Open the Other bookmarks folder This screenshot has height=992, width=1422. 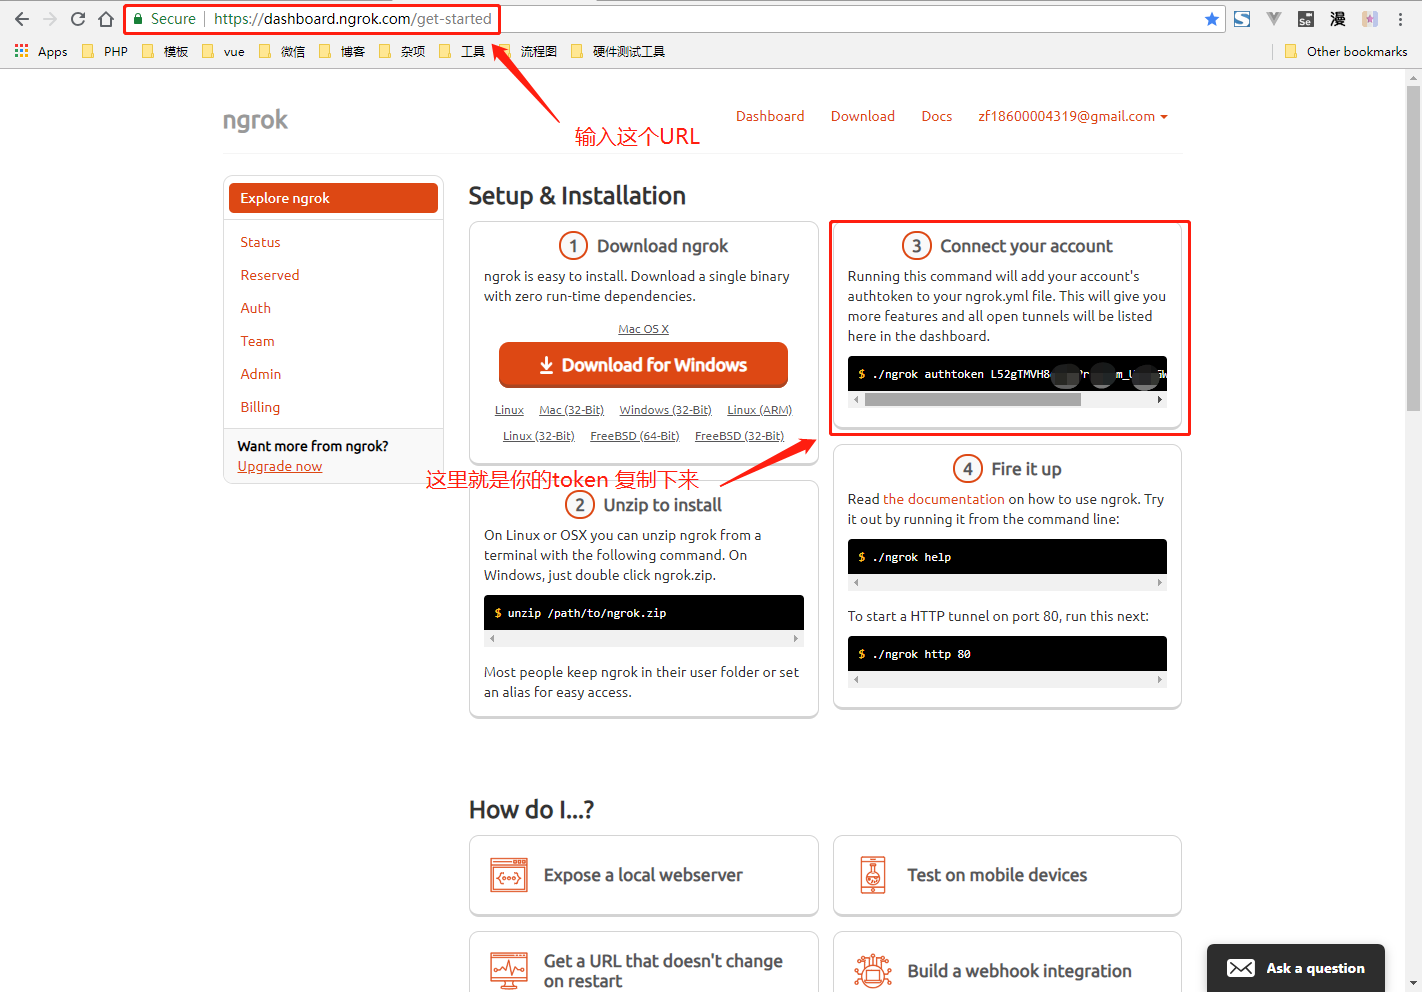pos(1346,51)
